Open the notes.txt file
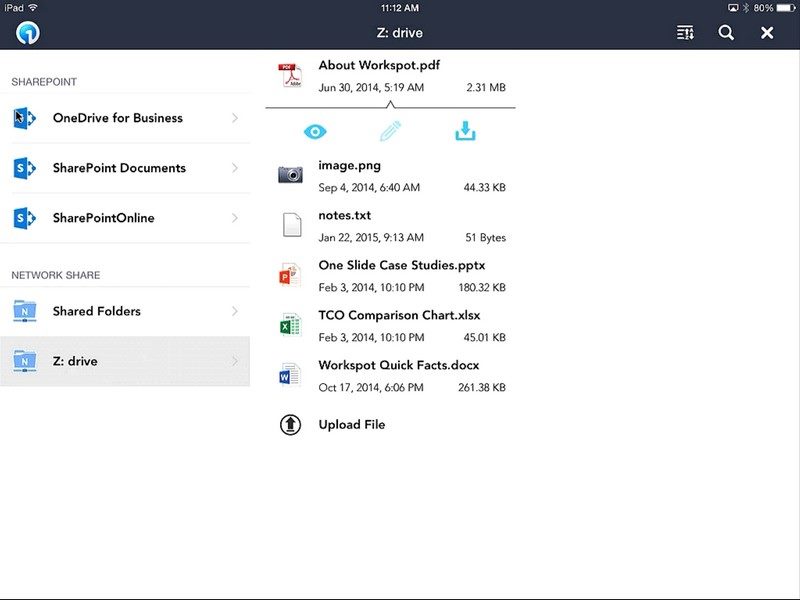This screenshot has width=800, height=600. [391, 226]
